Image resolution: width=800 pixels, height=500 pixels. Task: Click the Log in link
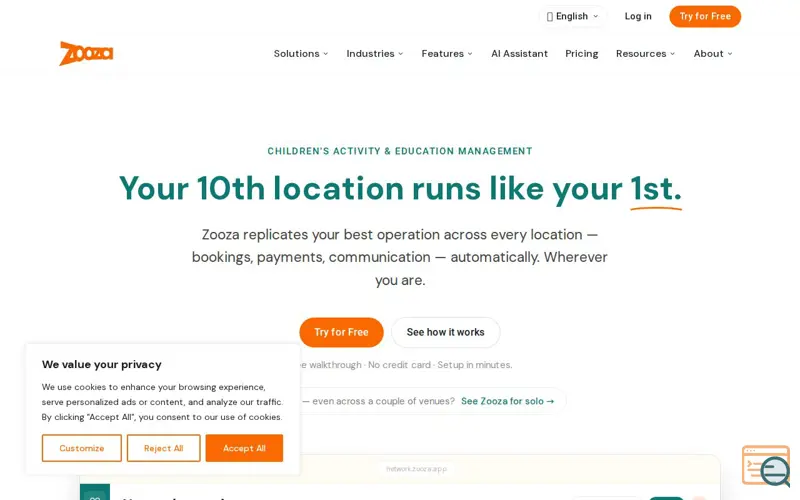[638, 16]
